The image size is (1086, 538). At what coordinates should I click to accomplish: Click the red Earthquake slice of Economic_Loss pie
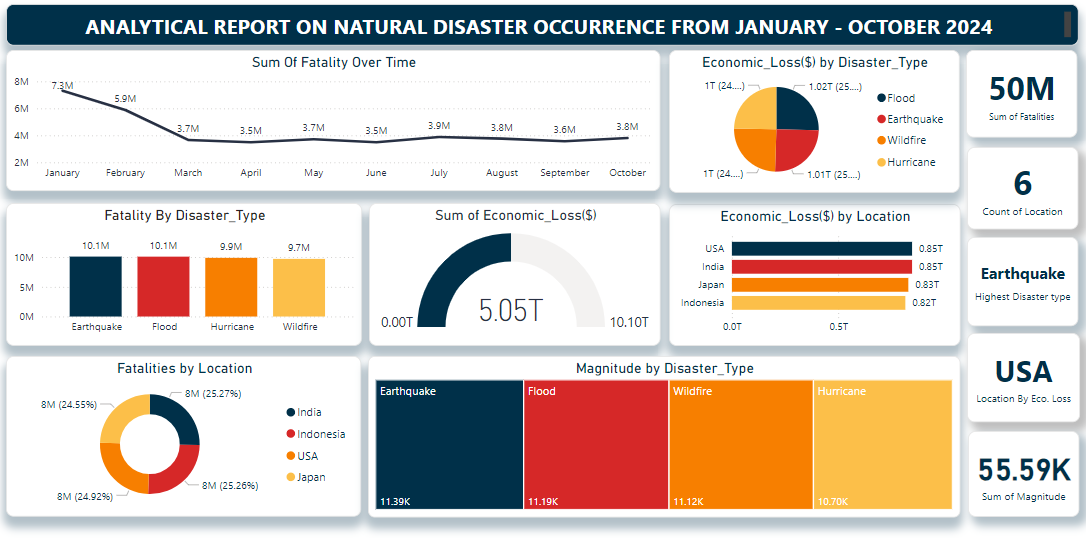[794, 148]
